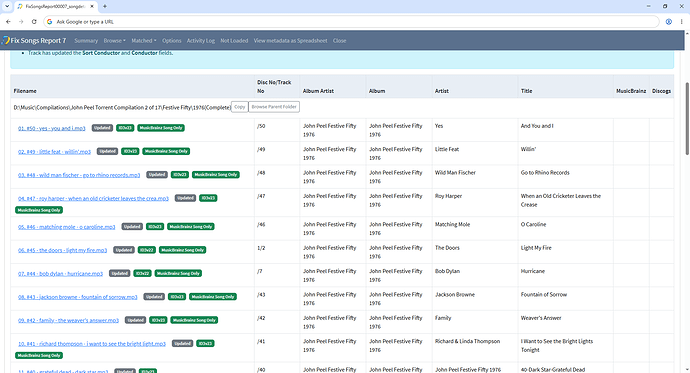Click the address bar URL field
Viewport: 690px width, 373px height.
coord(351,22)
